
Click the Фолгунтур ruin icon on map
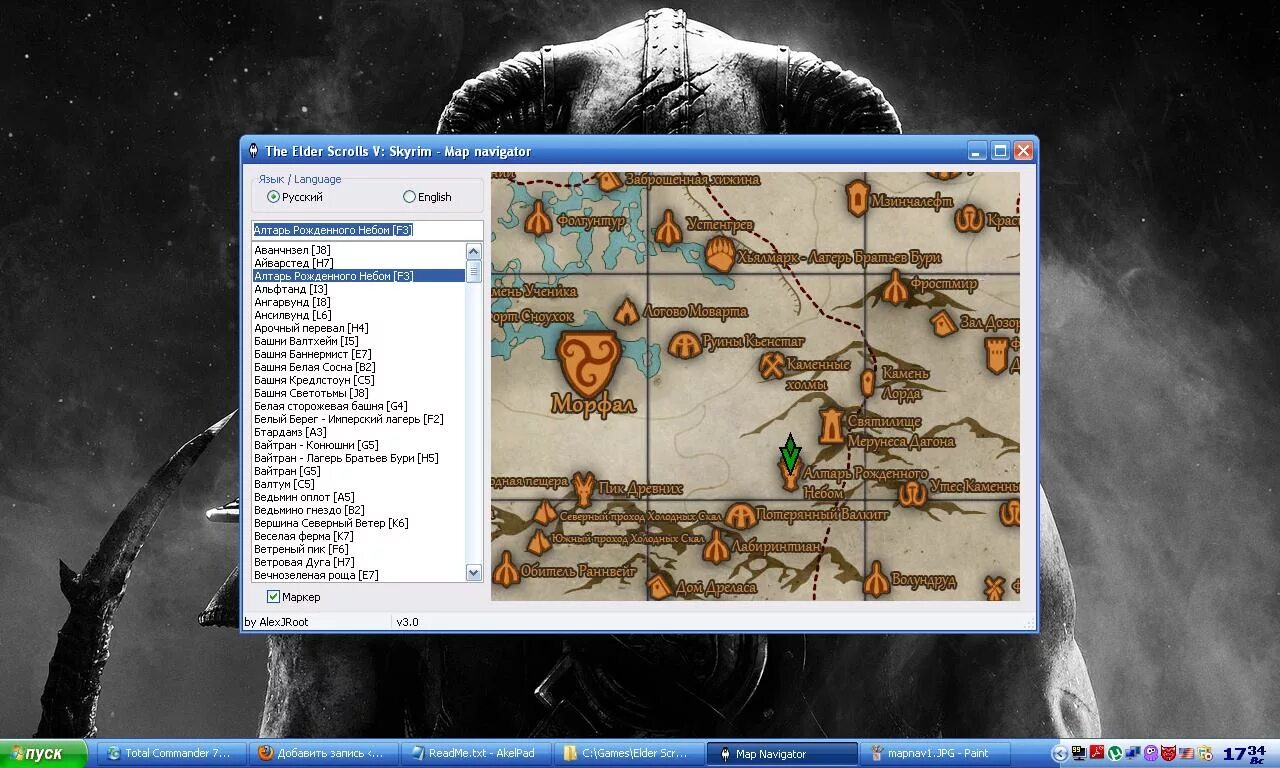tap(539, 217)
